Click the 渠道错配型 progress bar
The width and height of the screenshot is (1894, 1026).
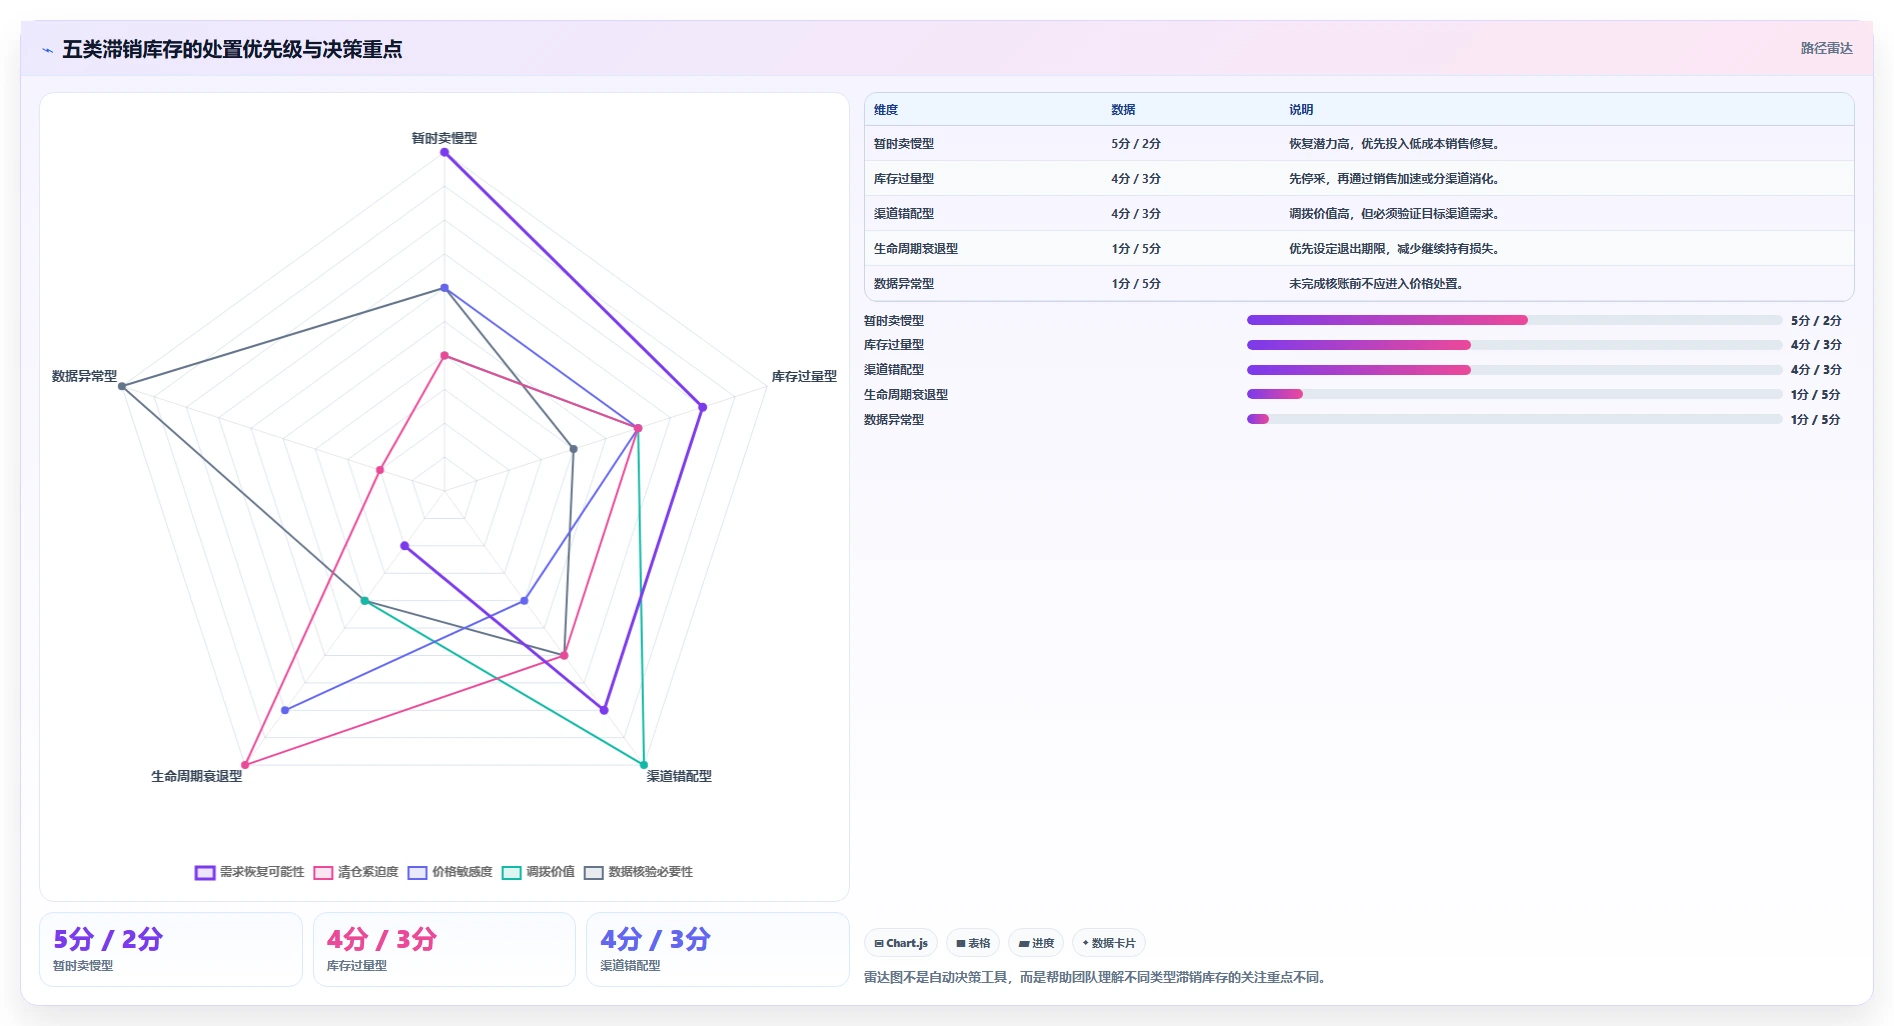1514,370
